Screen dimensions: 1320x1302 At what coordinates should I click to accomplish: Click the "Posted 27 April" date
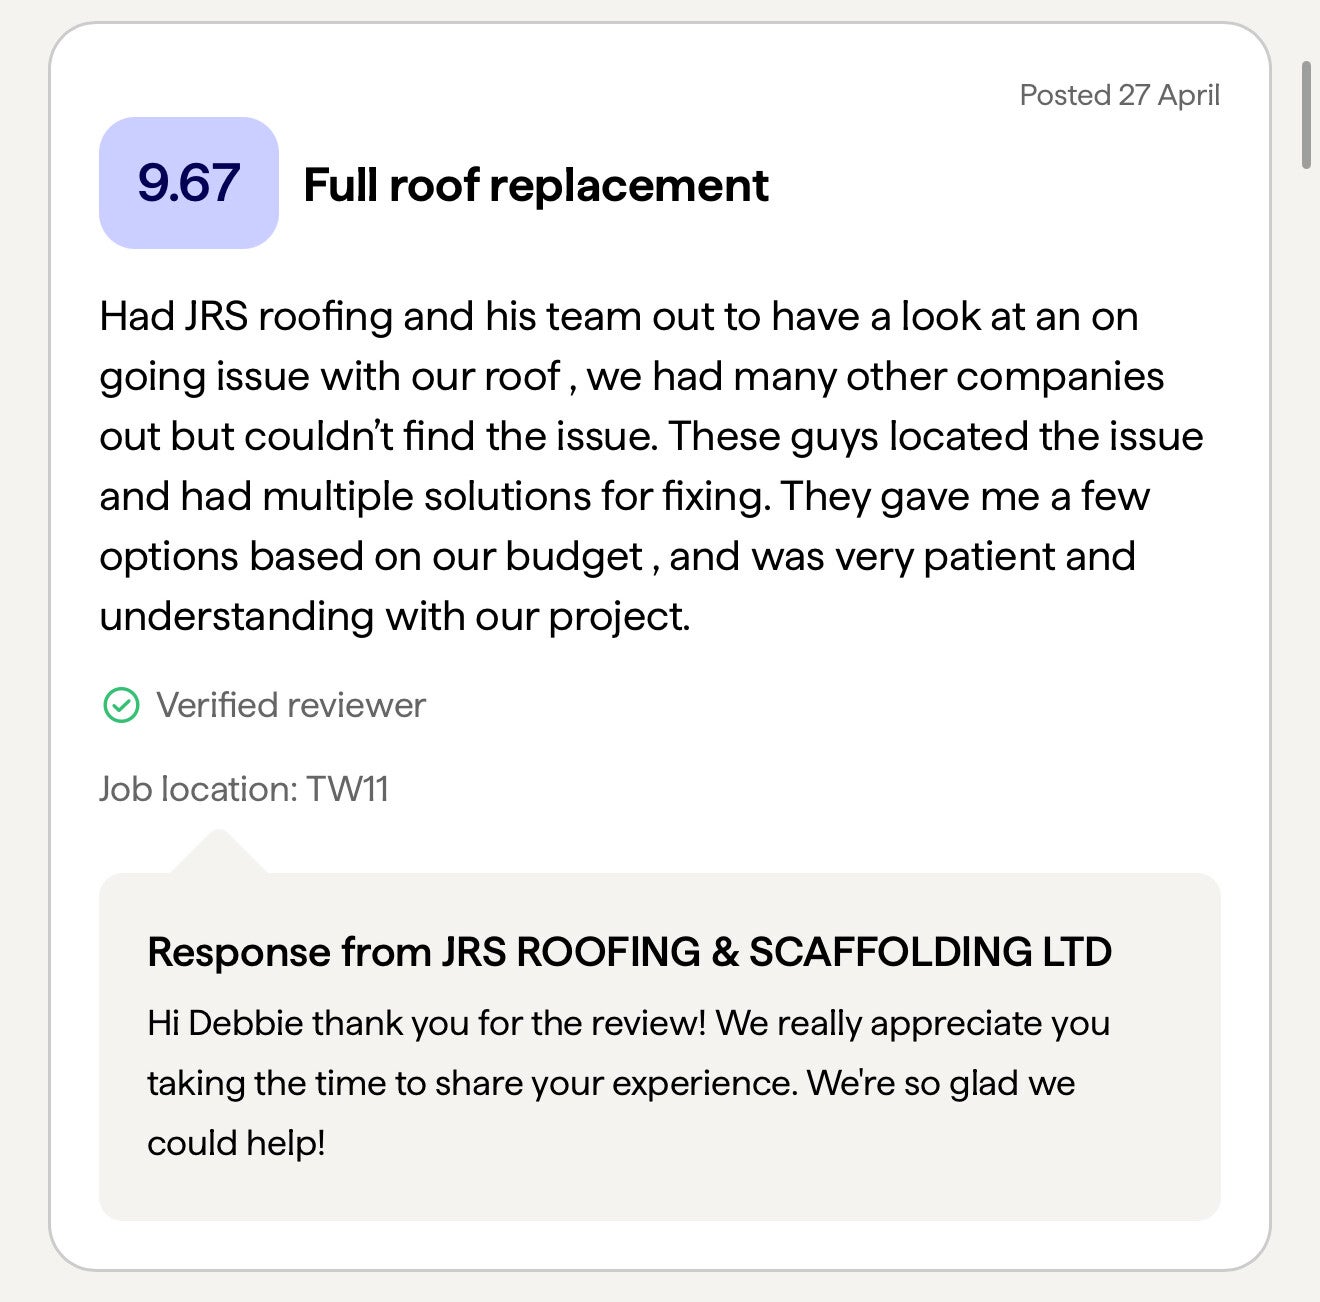point(1119,95)
